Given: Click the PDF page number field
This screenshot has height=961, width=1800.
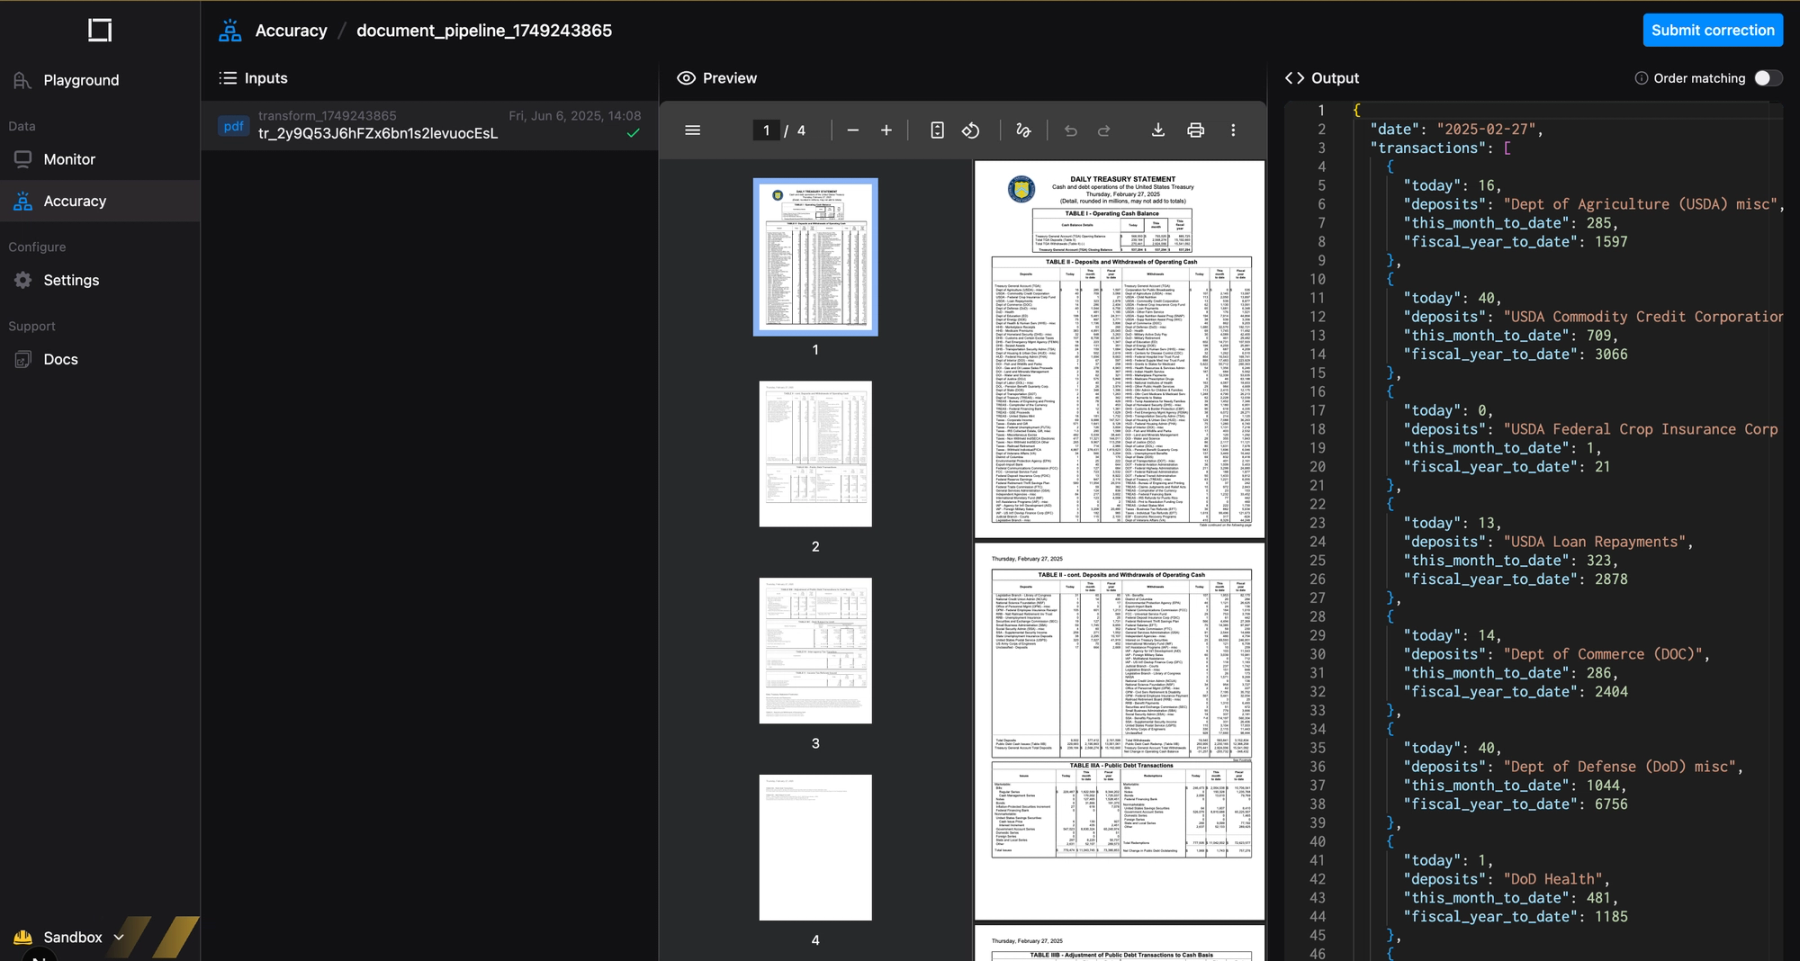Looking at the screenshot, I should click(x=766, y=130).
